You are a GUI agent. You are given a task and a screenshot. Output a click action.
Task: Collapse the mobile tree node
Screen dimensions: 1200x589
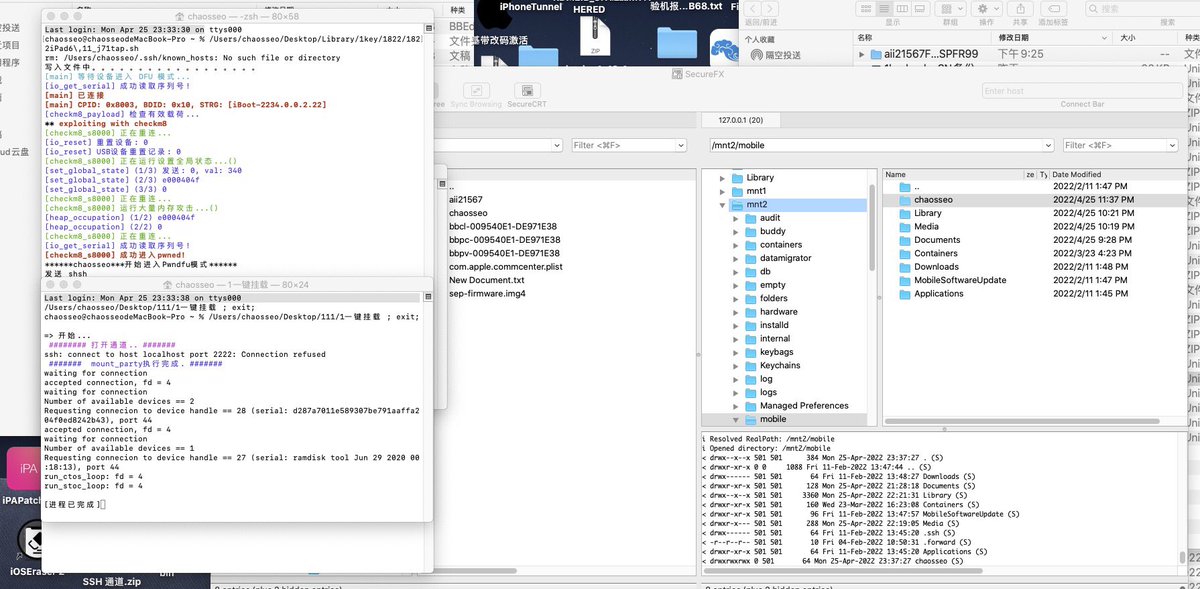click(x=737, y=420)
